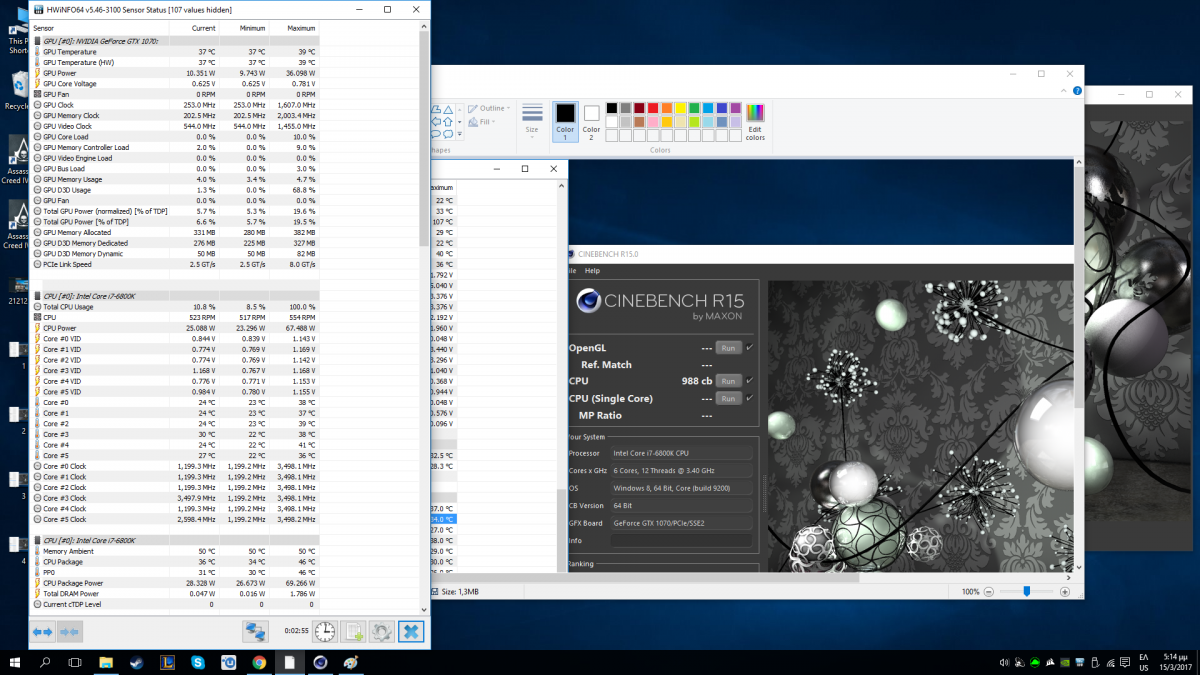Open League of Legends taskbar icon
This screenshot has height=675, width=1200.
pyautogui.click(x=167, y=661)
